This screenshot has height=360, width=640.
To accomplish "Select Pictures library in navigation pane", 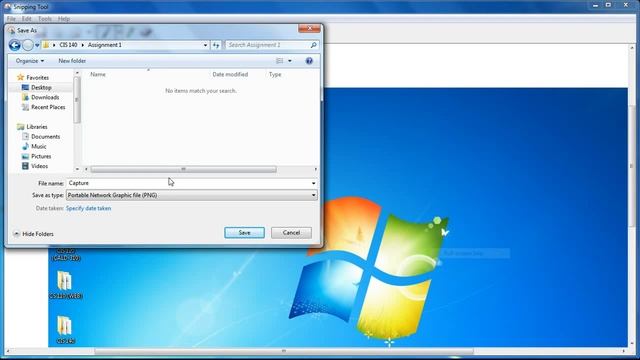I will pyautogui.click(x=41, y=156).
